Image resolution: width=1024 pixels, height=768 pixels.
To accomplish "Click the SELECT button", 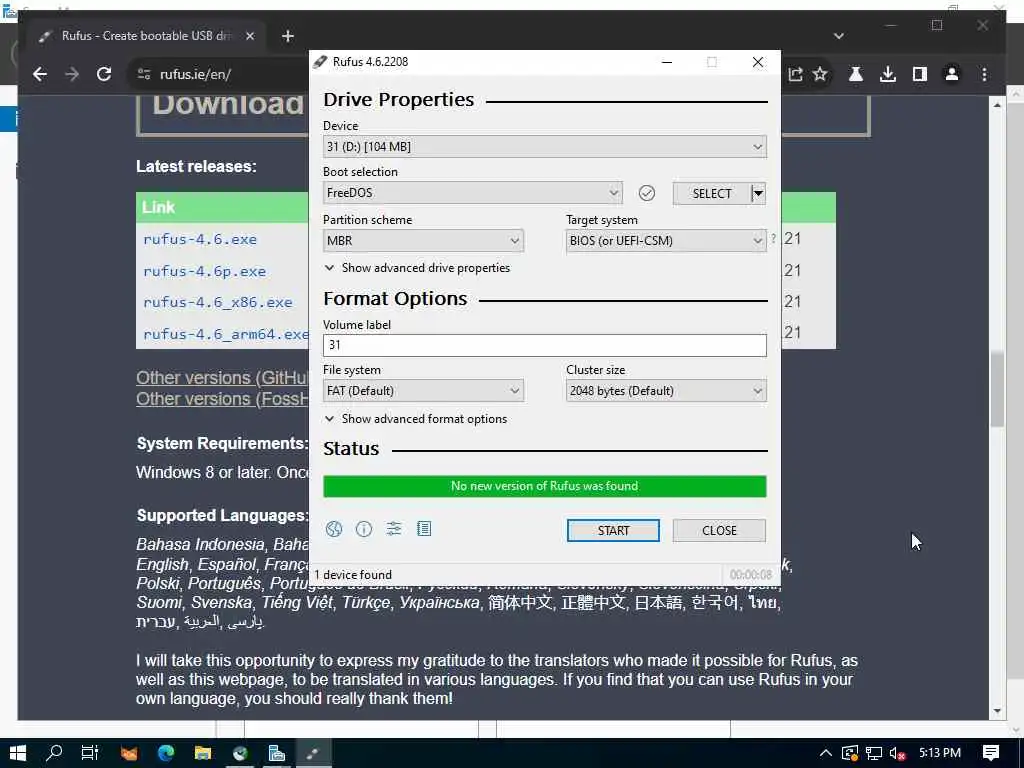I will (712, 193).
